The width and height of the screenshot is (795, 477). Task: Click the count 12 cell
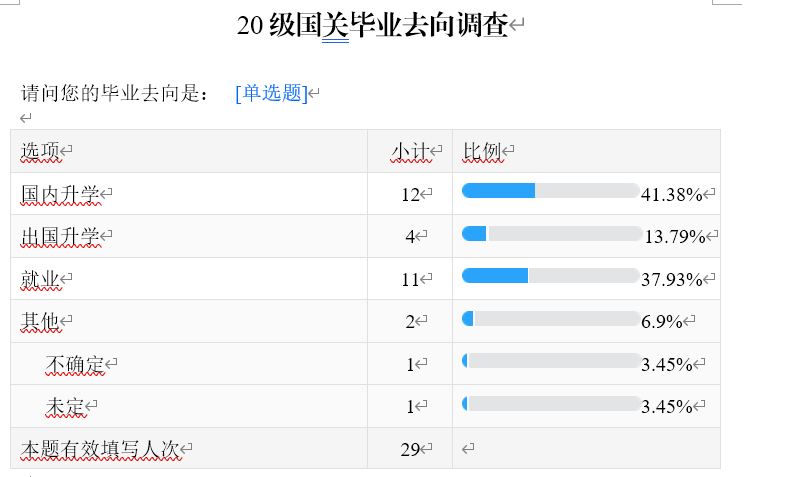pyautogui.click(x=410, y=194)
